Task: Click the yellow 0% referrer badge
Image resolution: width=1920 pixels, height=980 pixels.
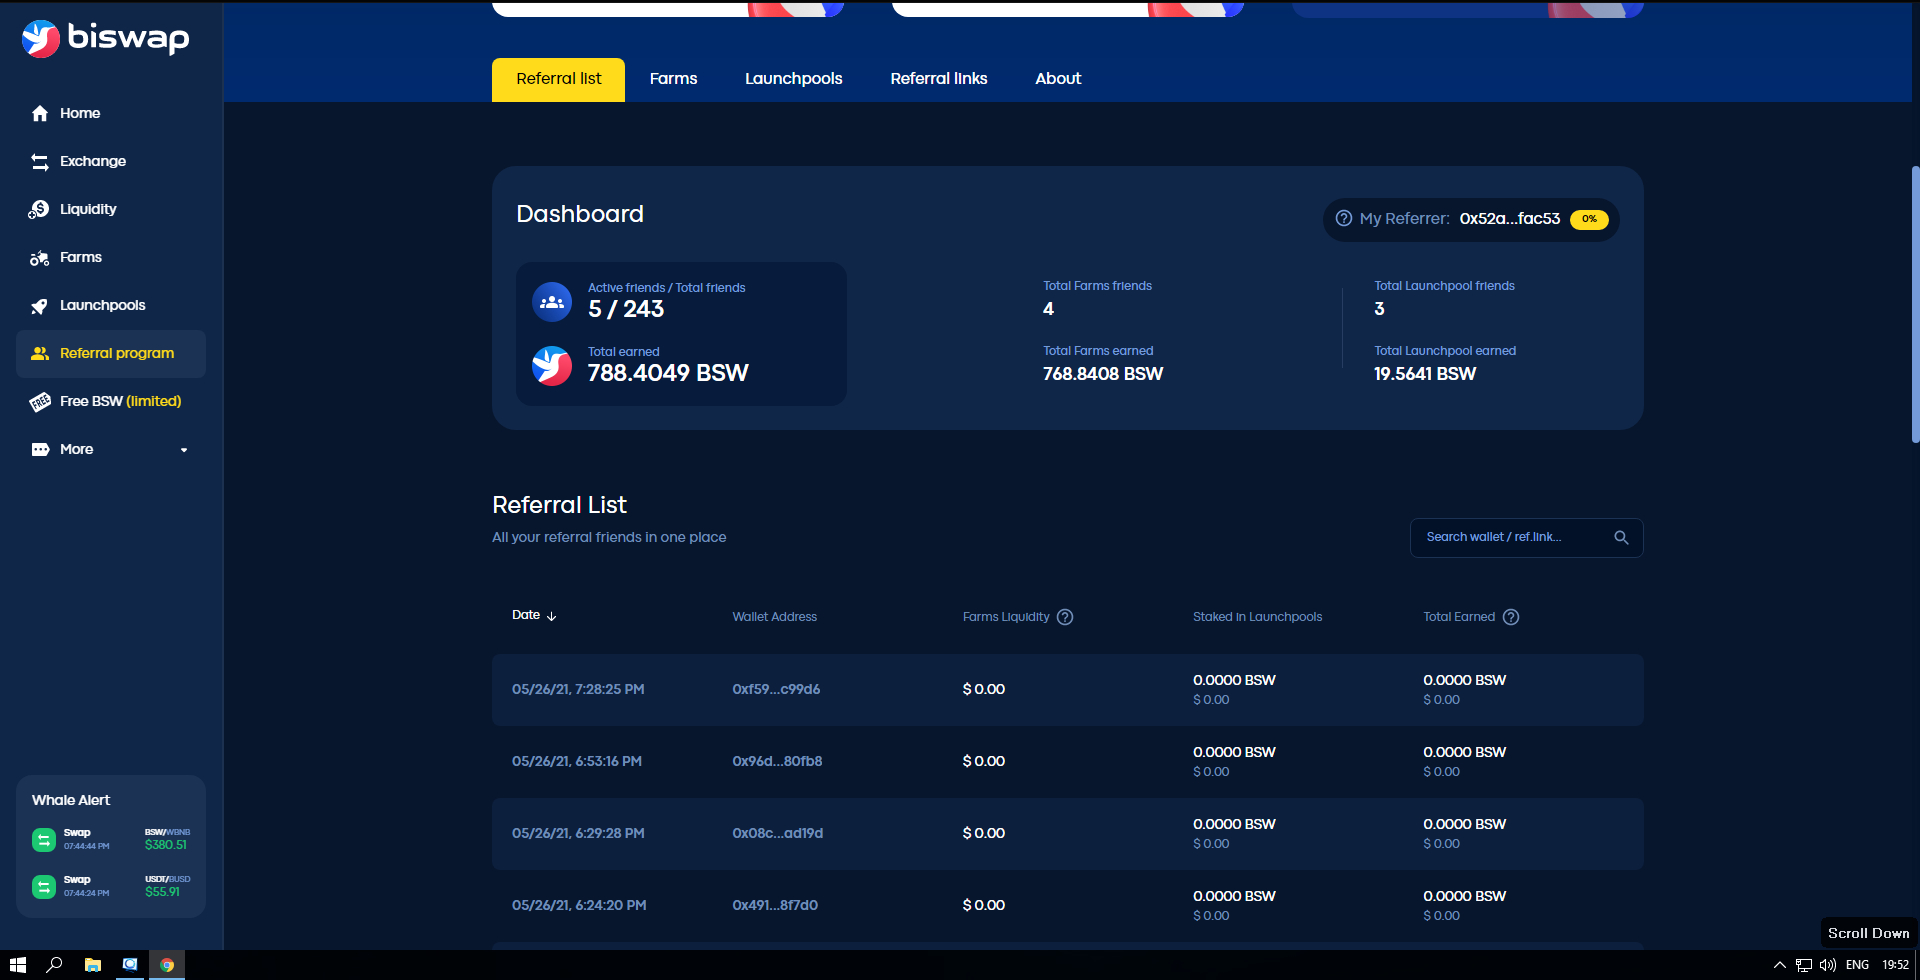Action: (x=1589, y=219)
